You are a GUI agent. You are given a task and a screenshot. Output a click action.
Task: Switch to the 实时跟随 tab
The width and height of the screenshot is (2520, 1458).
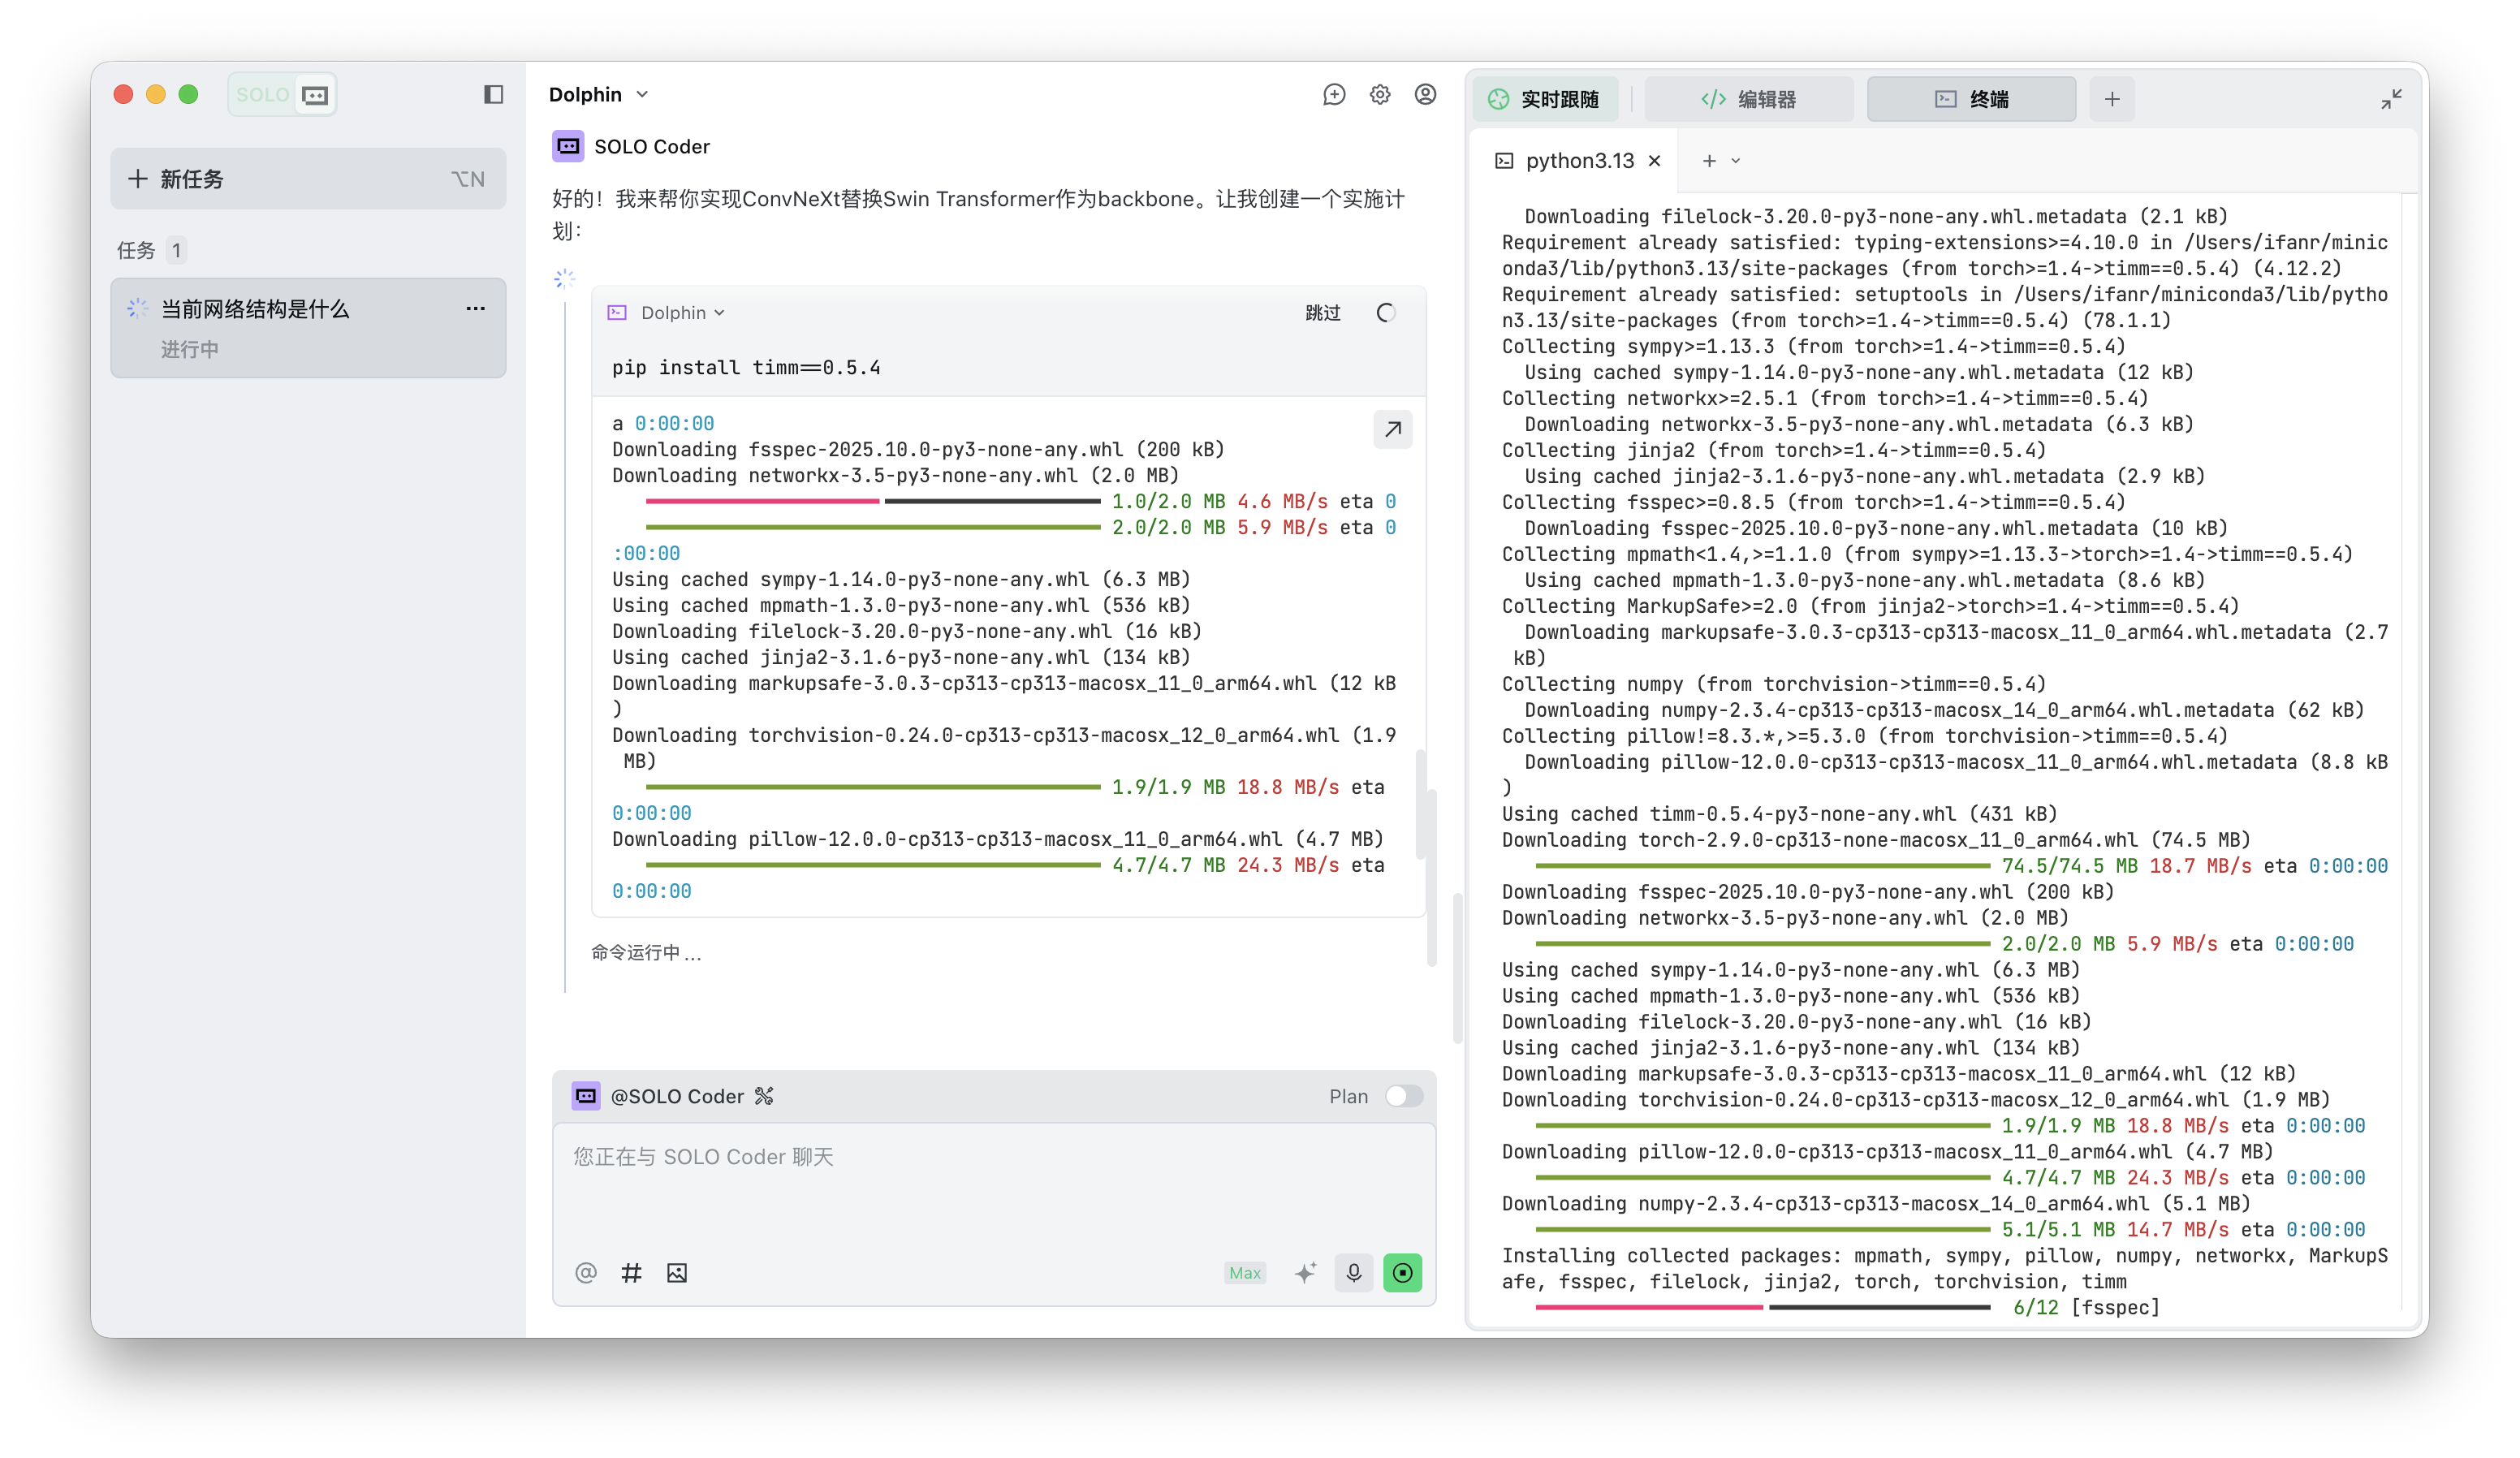(1544, 99)
